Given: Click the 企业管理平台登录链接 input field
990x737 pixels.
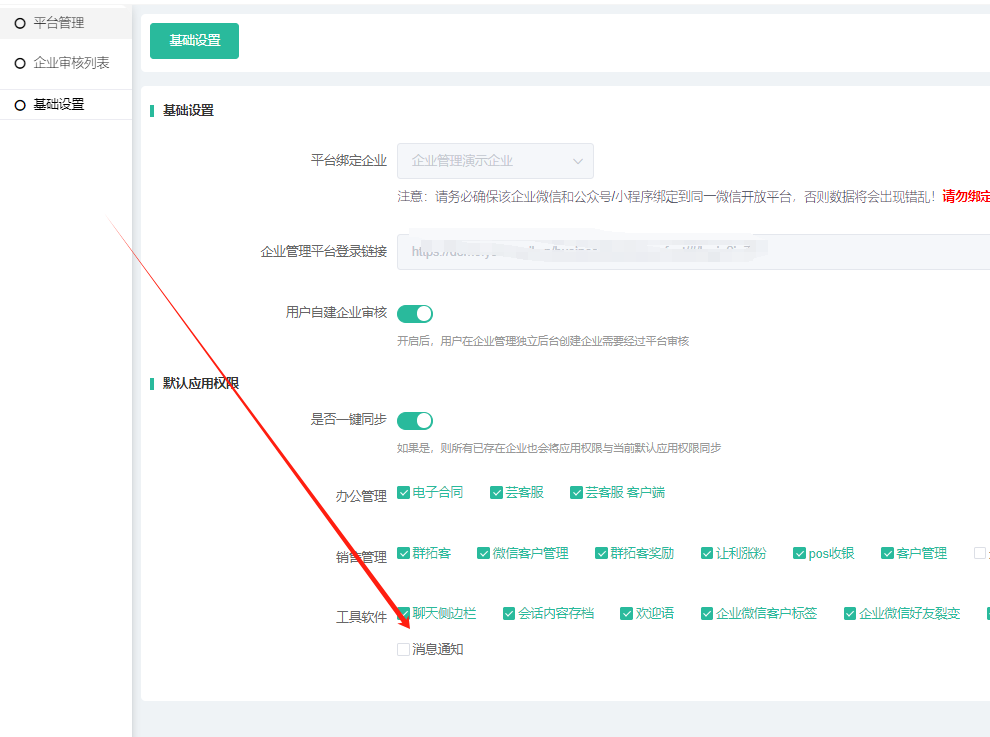Looking at the screenshot, I should (x=690, y=252).
